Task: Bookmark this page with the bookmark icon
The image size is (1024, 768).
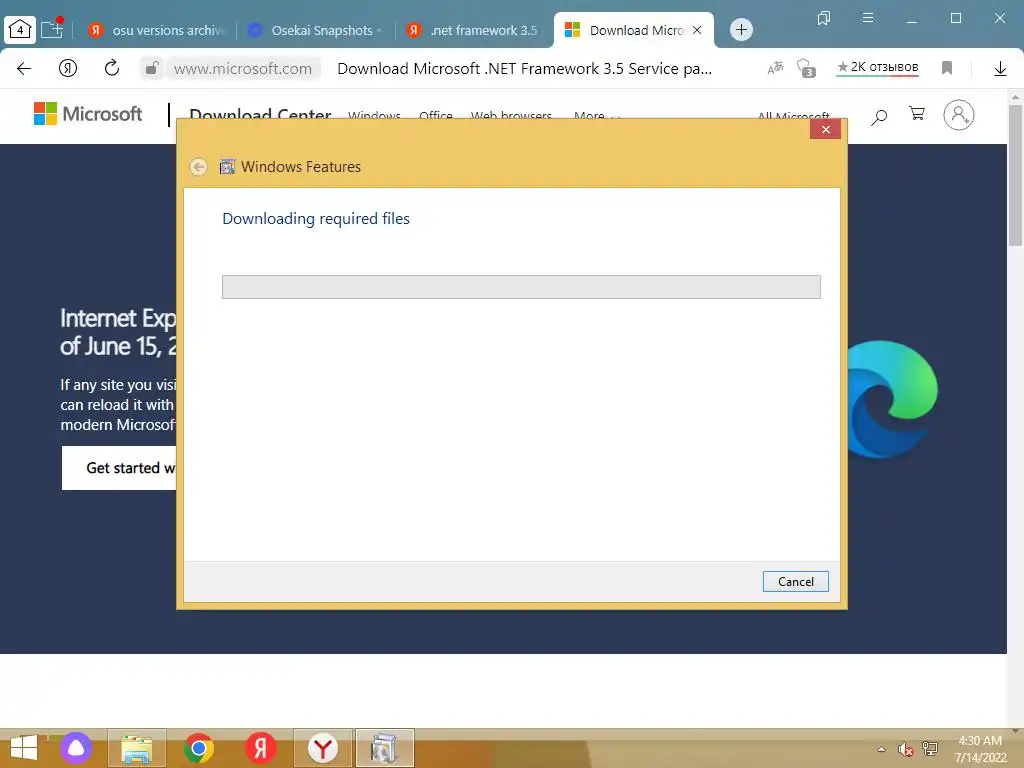Action: click(x=947, y=68)
